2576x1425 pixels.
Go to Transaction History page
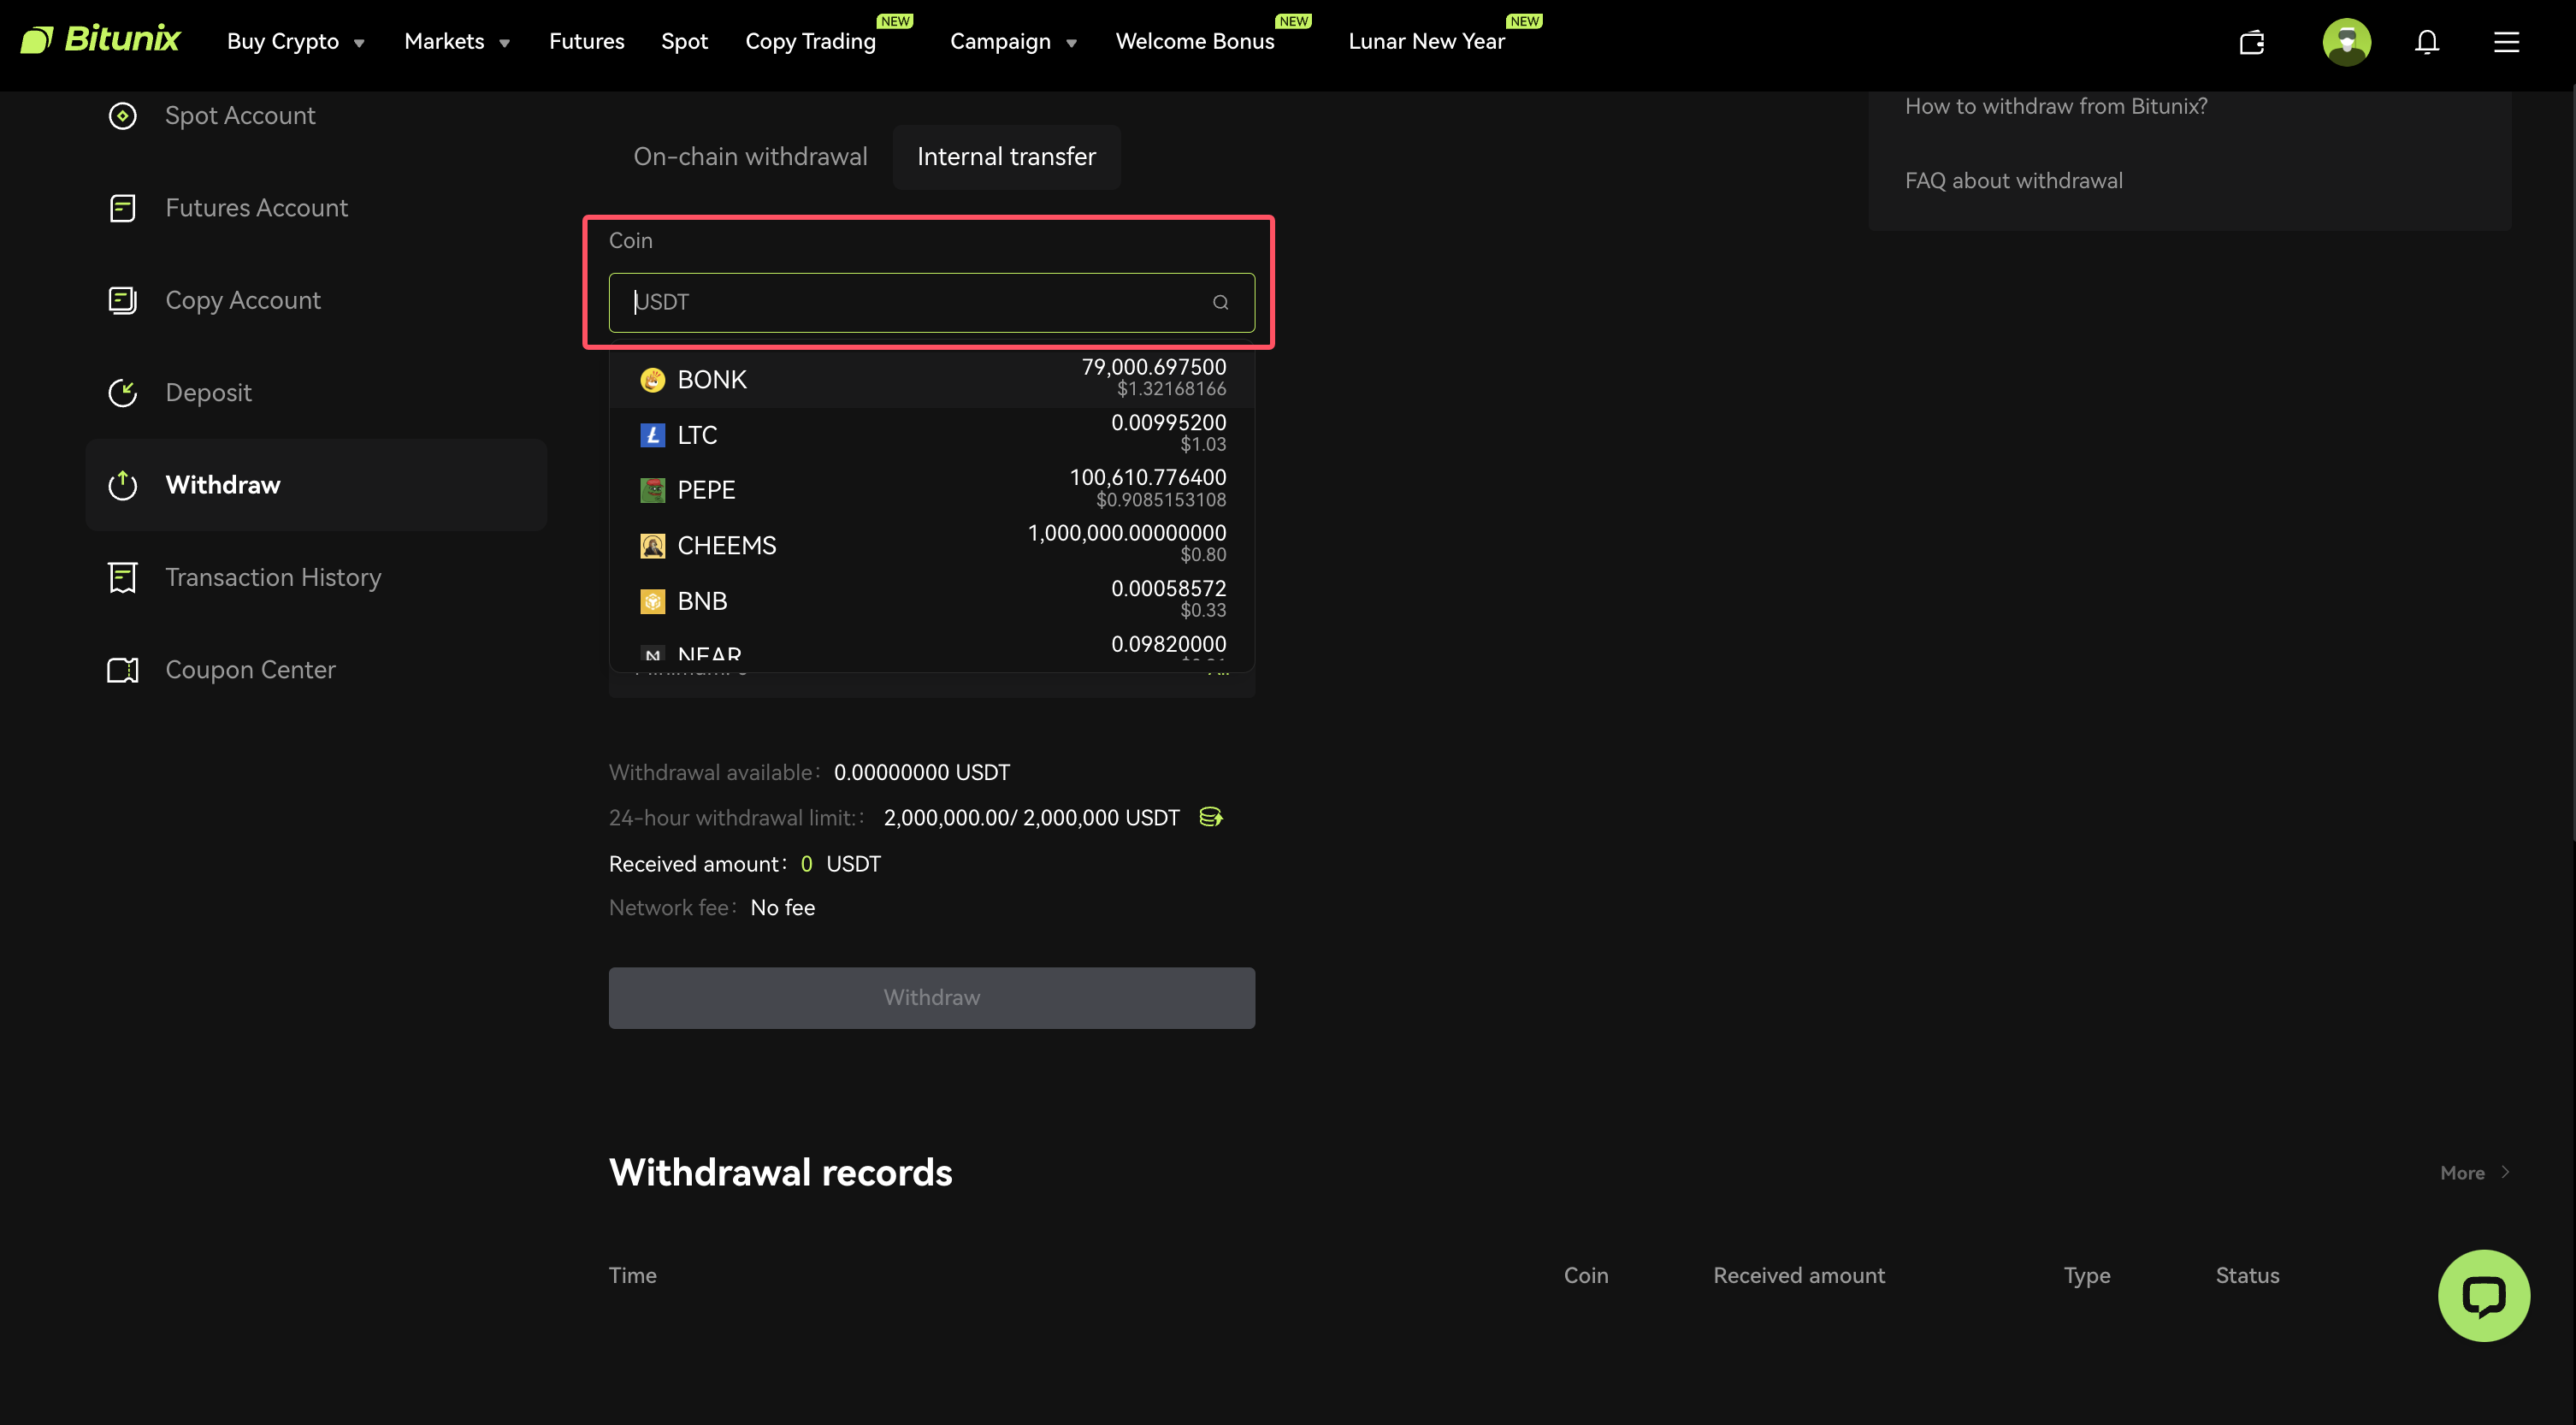coord(273,577)
